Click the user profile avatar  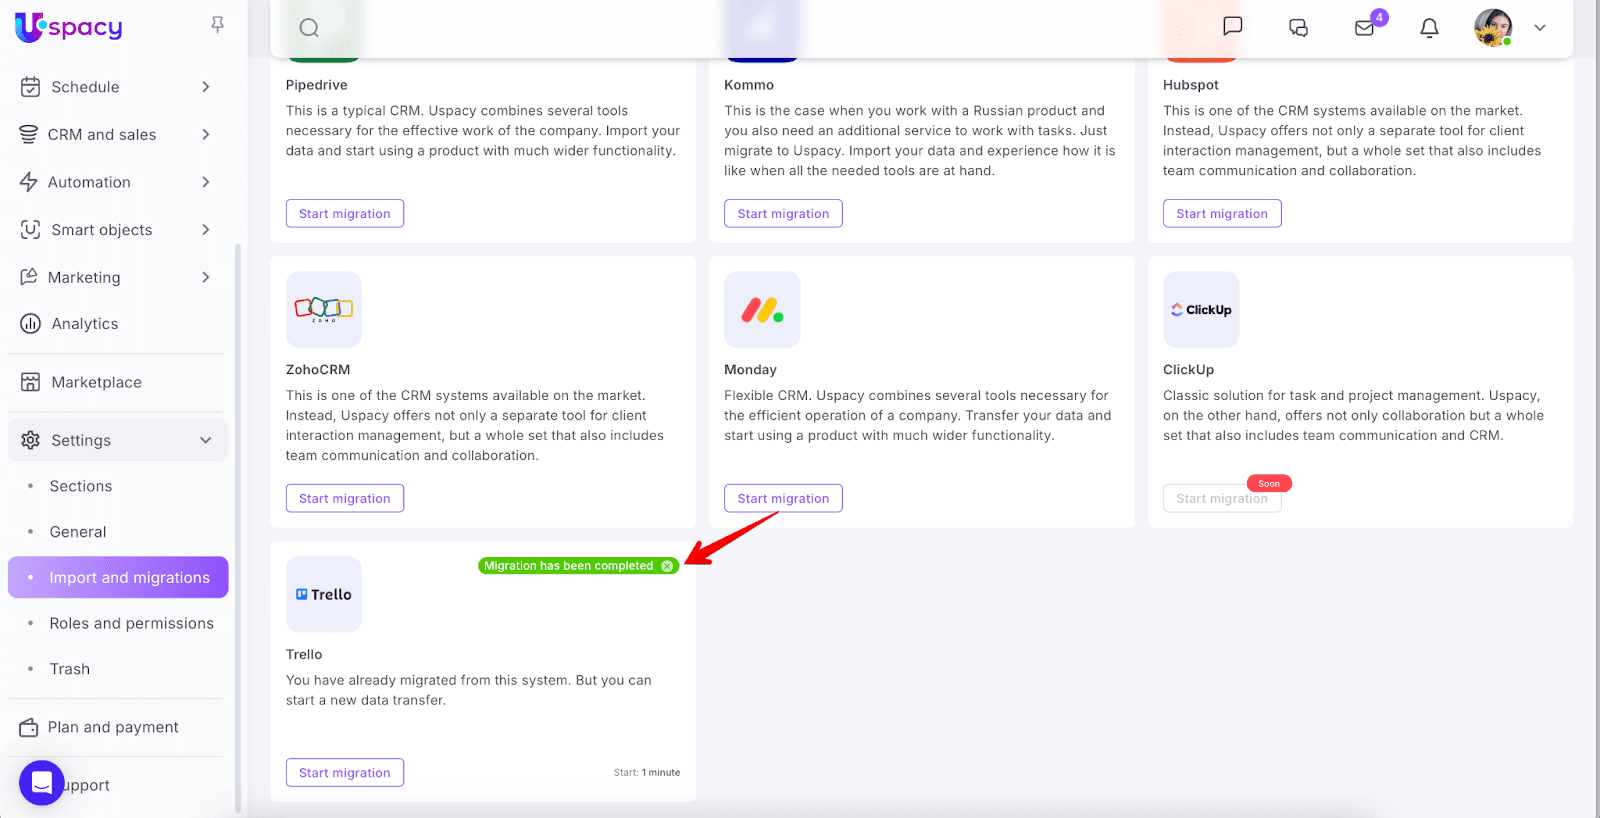[1493, 28]
